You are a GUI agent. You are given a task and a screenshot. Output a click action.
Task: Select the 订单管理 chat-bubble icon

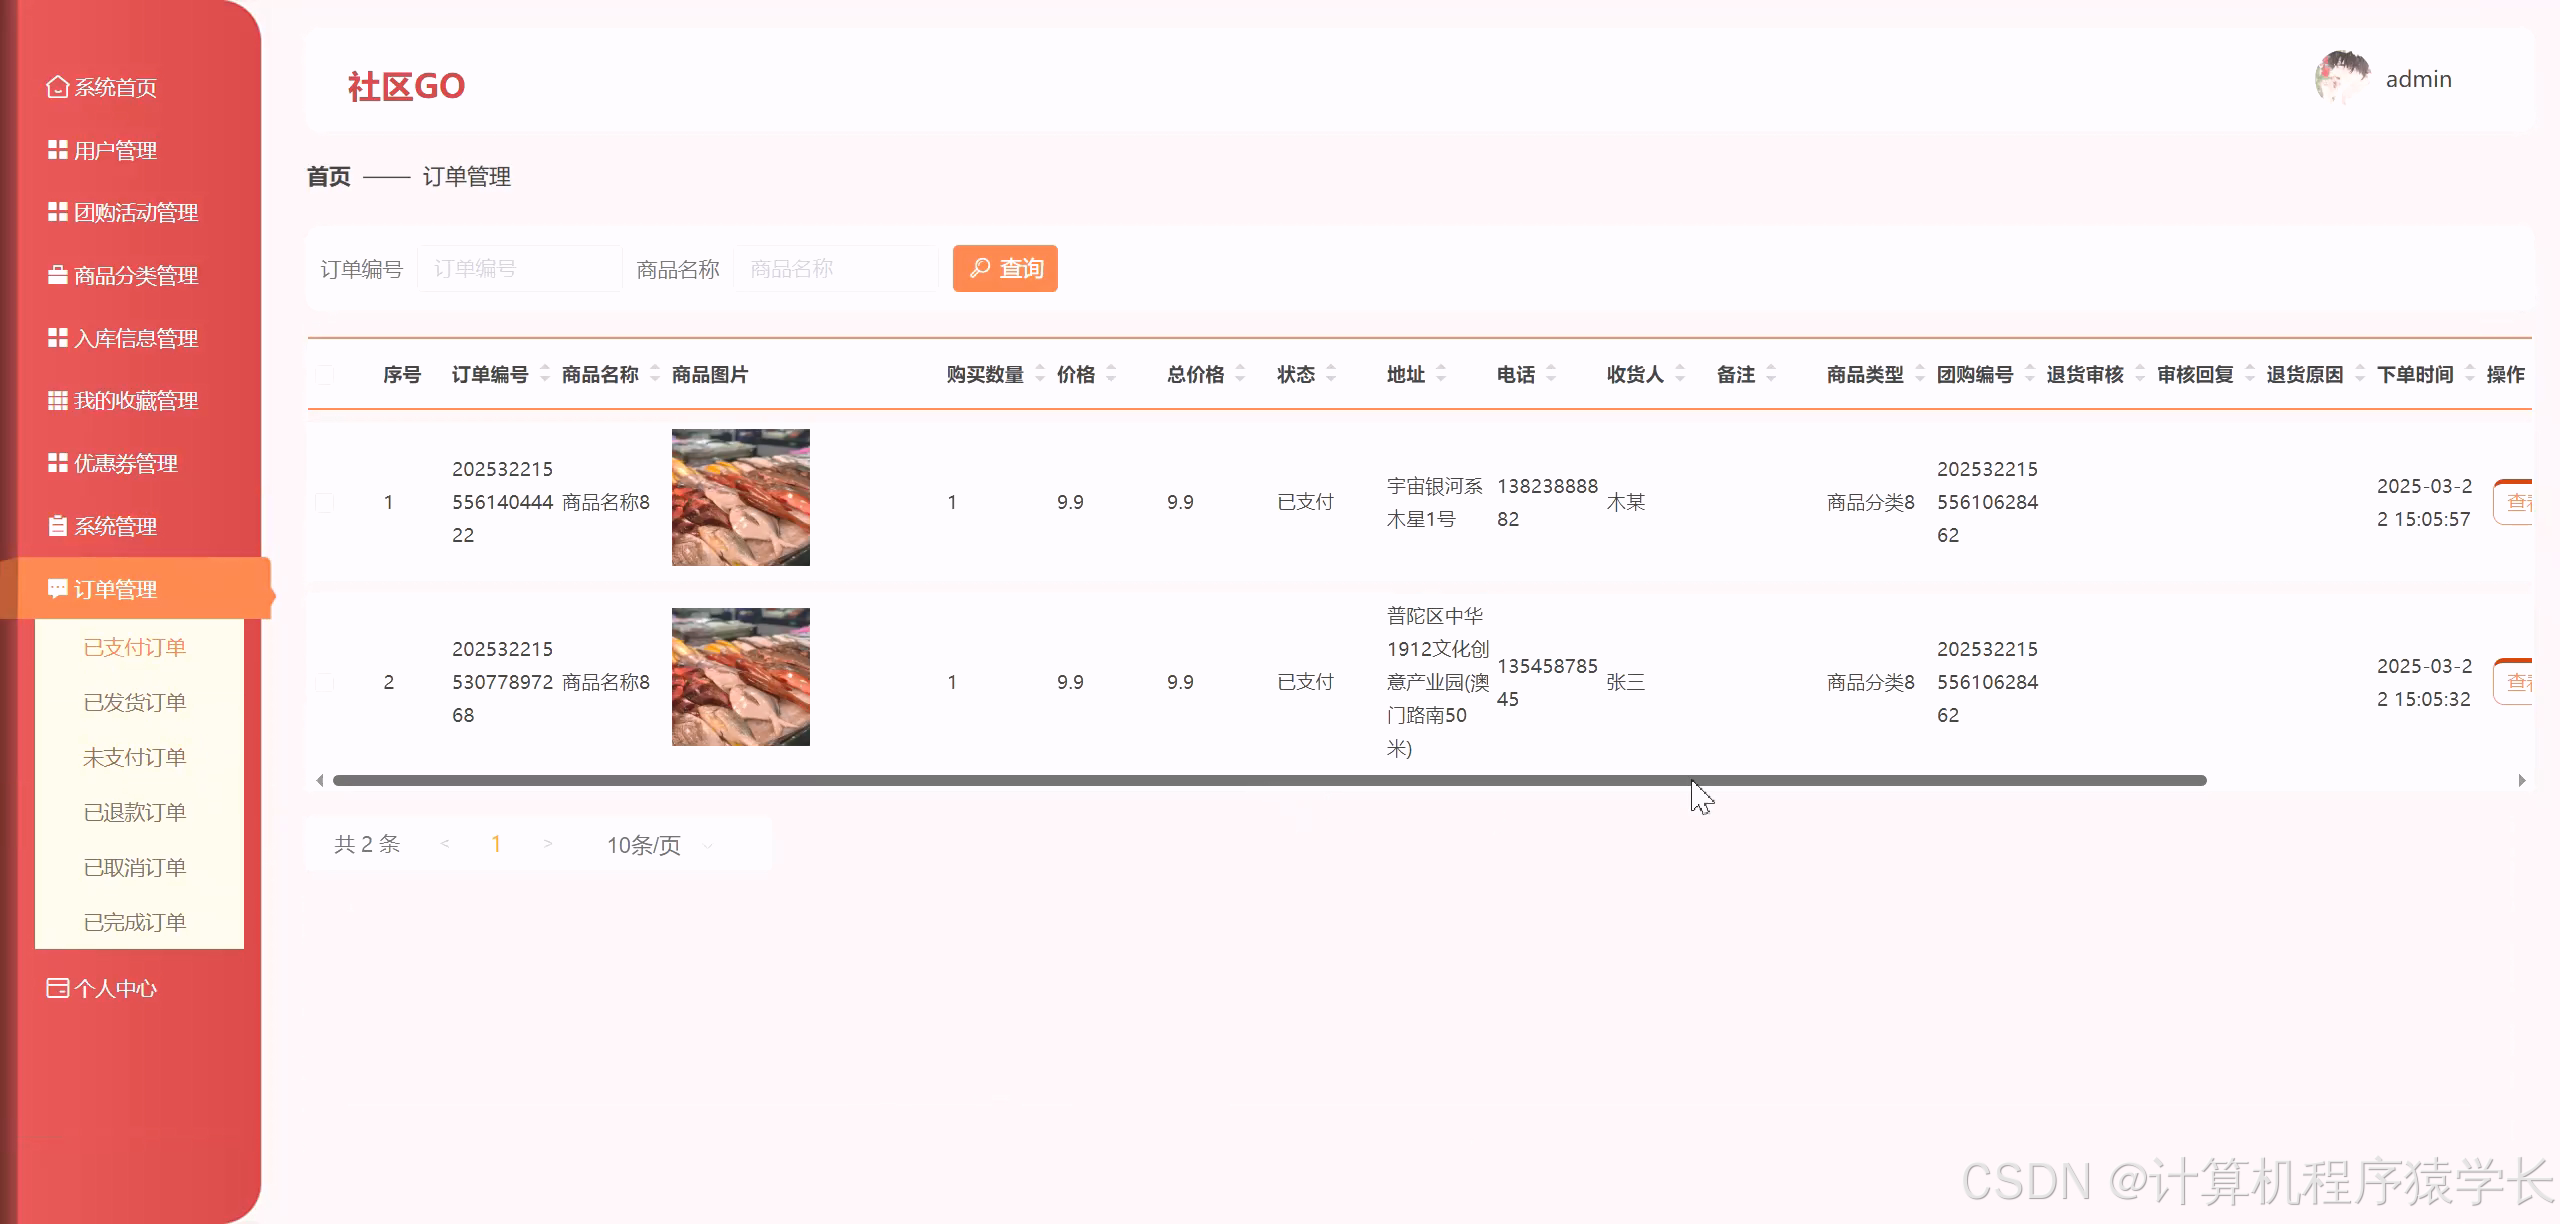coord(57,589)
